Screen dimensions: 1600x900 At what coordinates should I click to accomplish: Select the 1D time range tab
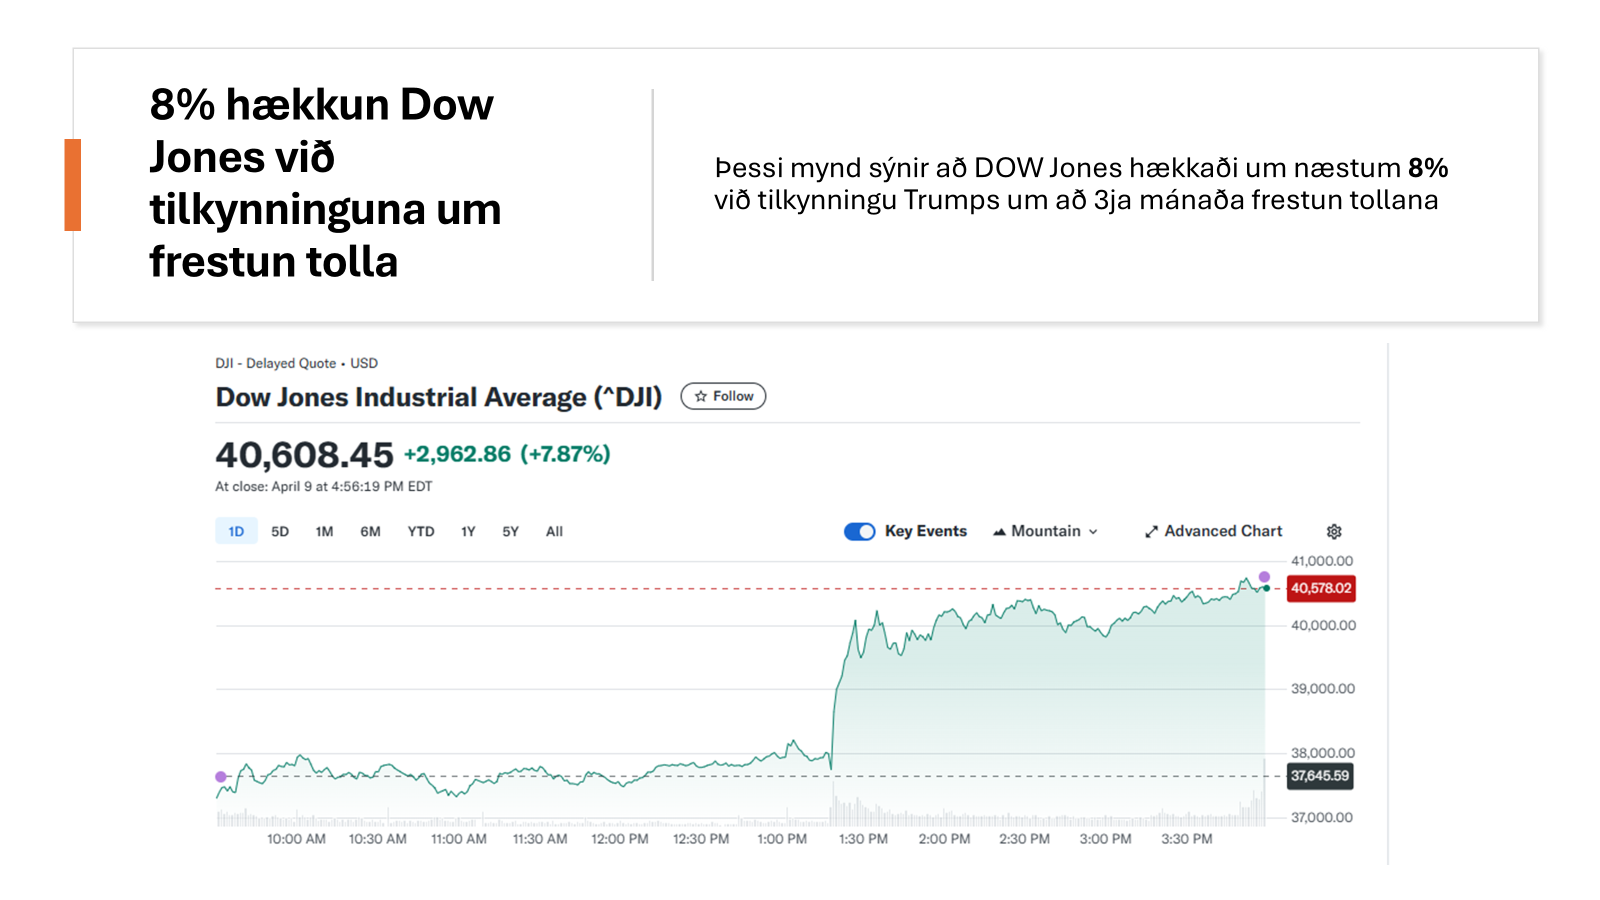click(x=236, y=532)
